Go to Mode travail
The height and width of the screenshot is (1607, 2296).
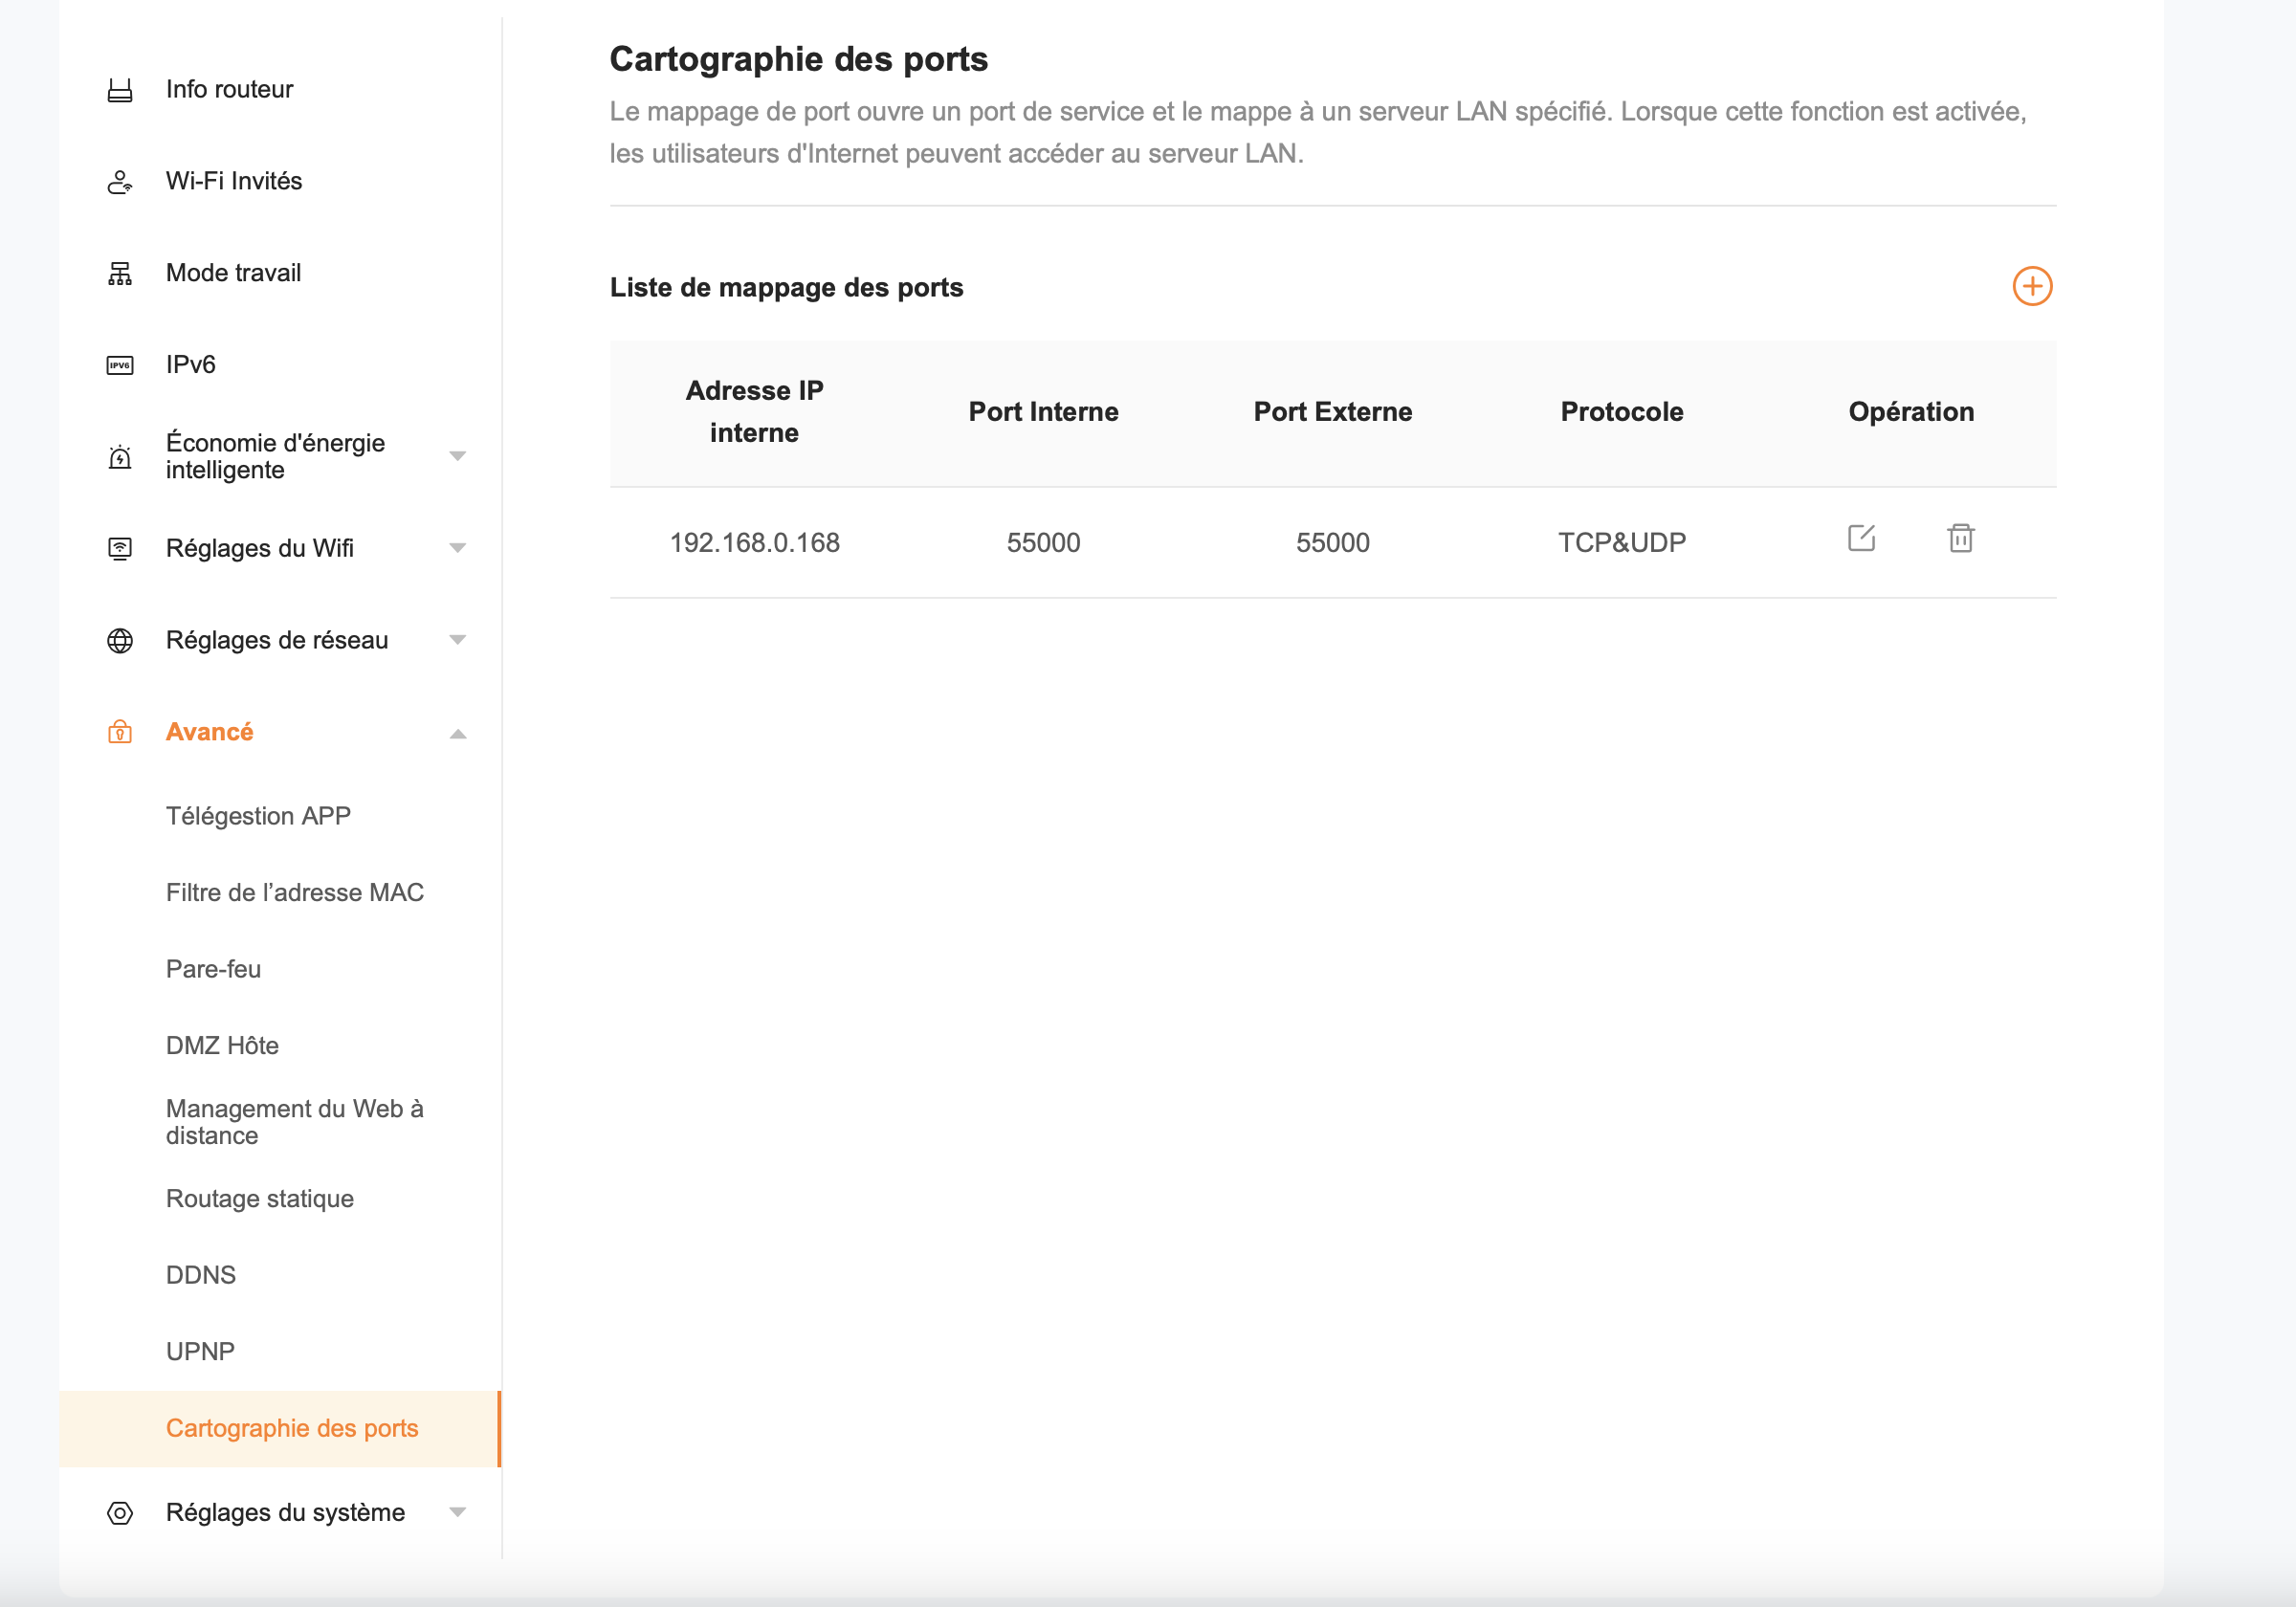[233, 274]
